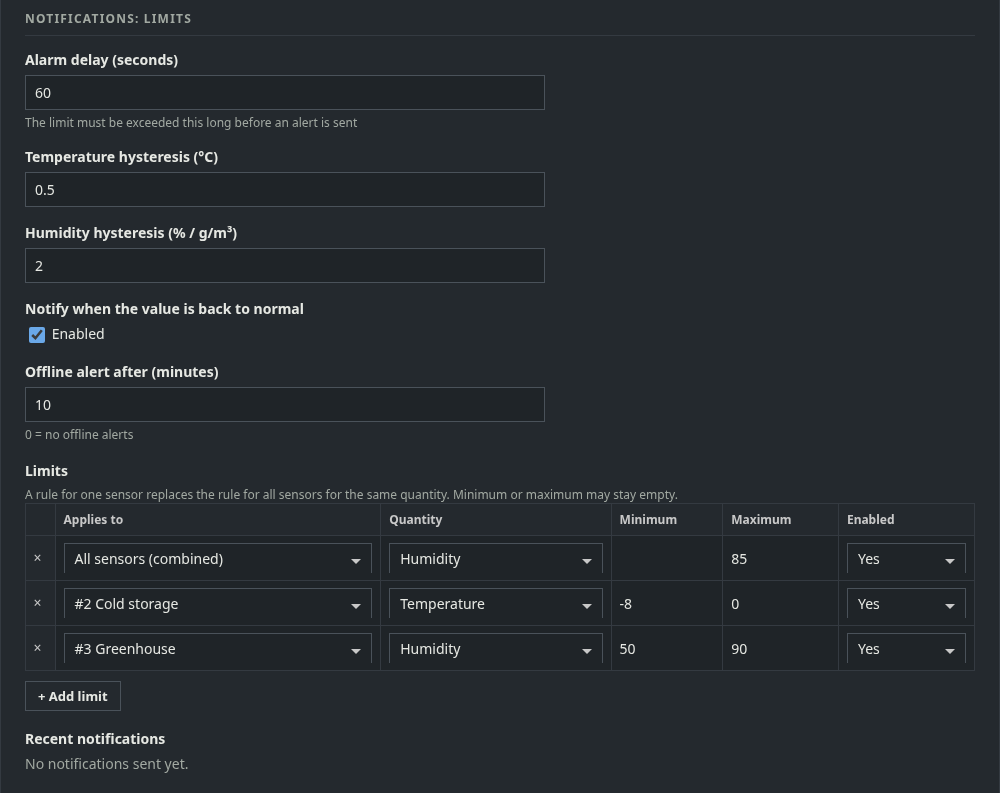Focus the Offline alert after minutes field
This screenshot has height=793, width=1000.
tap(284, 404)
